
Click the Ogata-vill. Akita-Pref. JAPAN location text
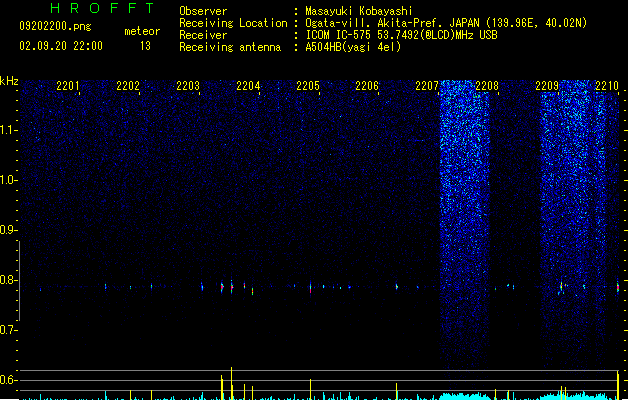pyautogui.click(x=446, y=23)
